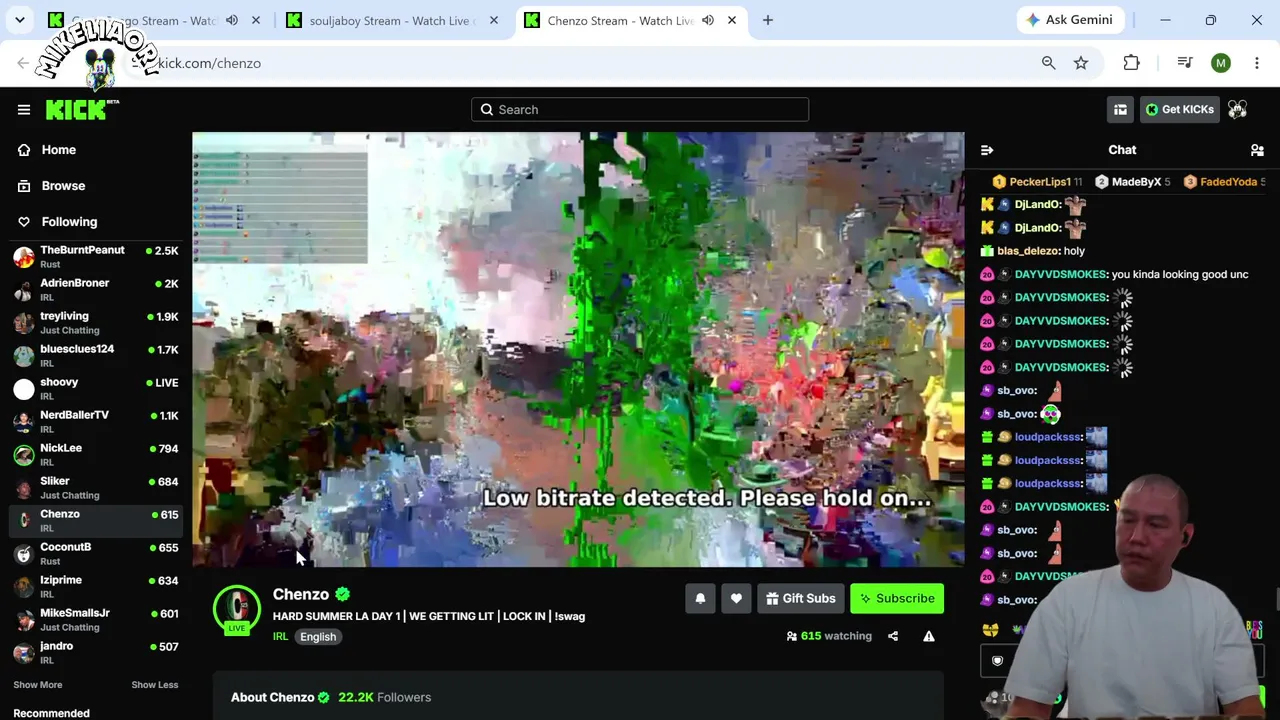
Task: Click the 'you kinda looking good unc' message
Action: coord(1180,274)
